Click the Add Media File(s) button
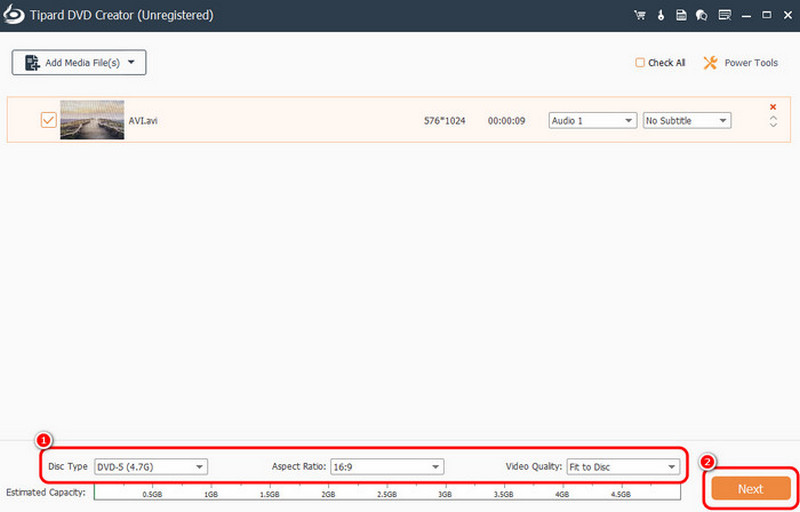 79,63
